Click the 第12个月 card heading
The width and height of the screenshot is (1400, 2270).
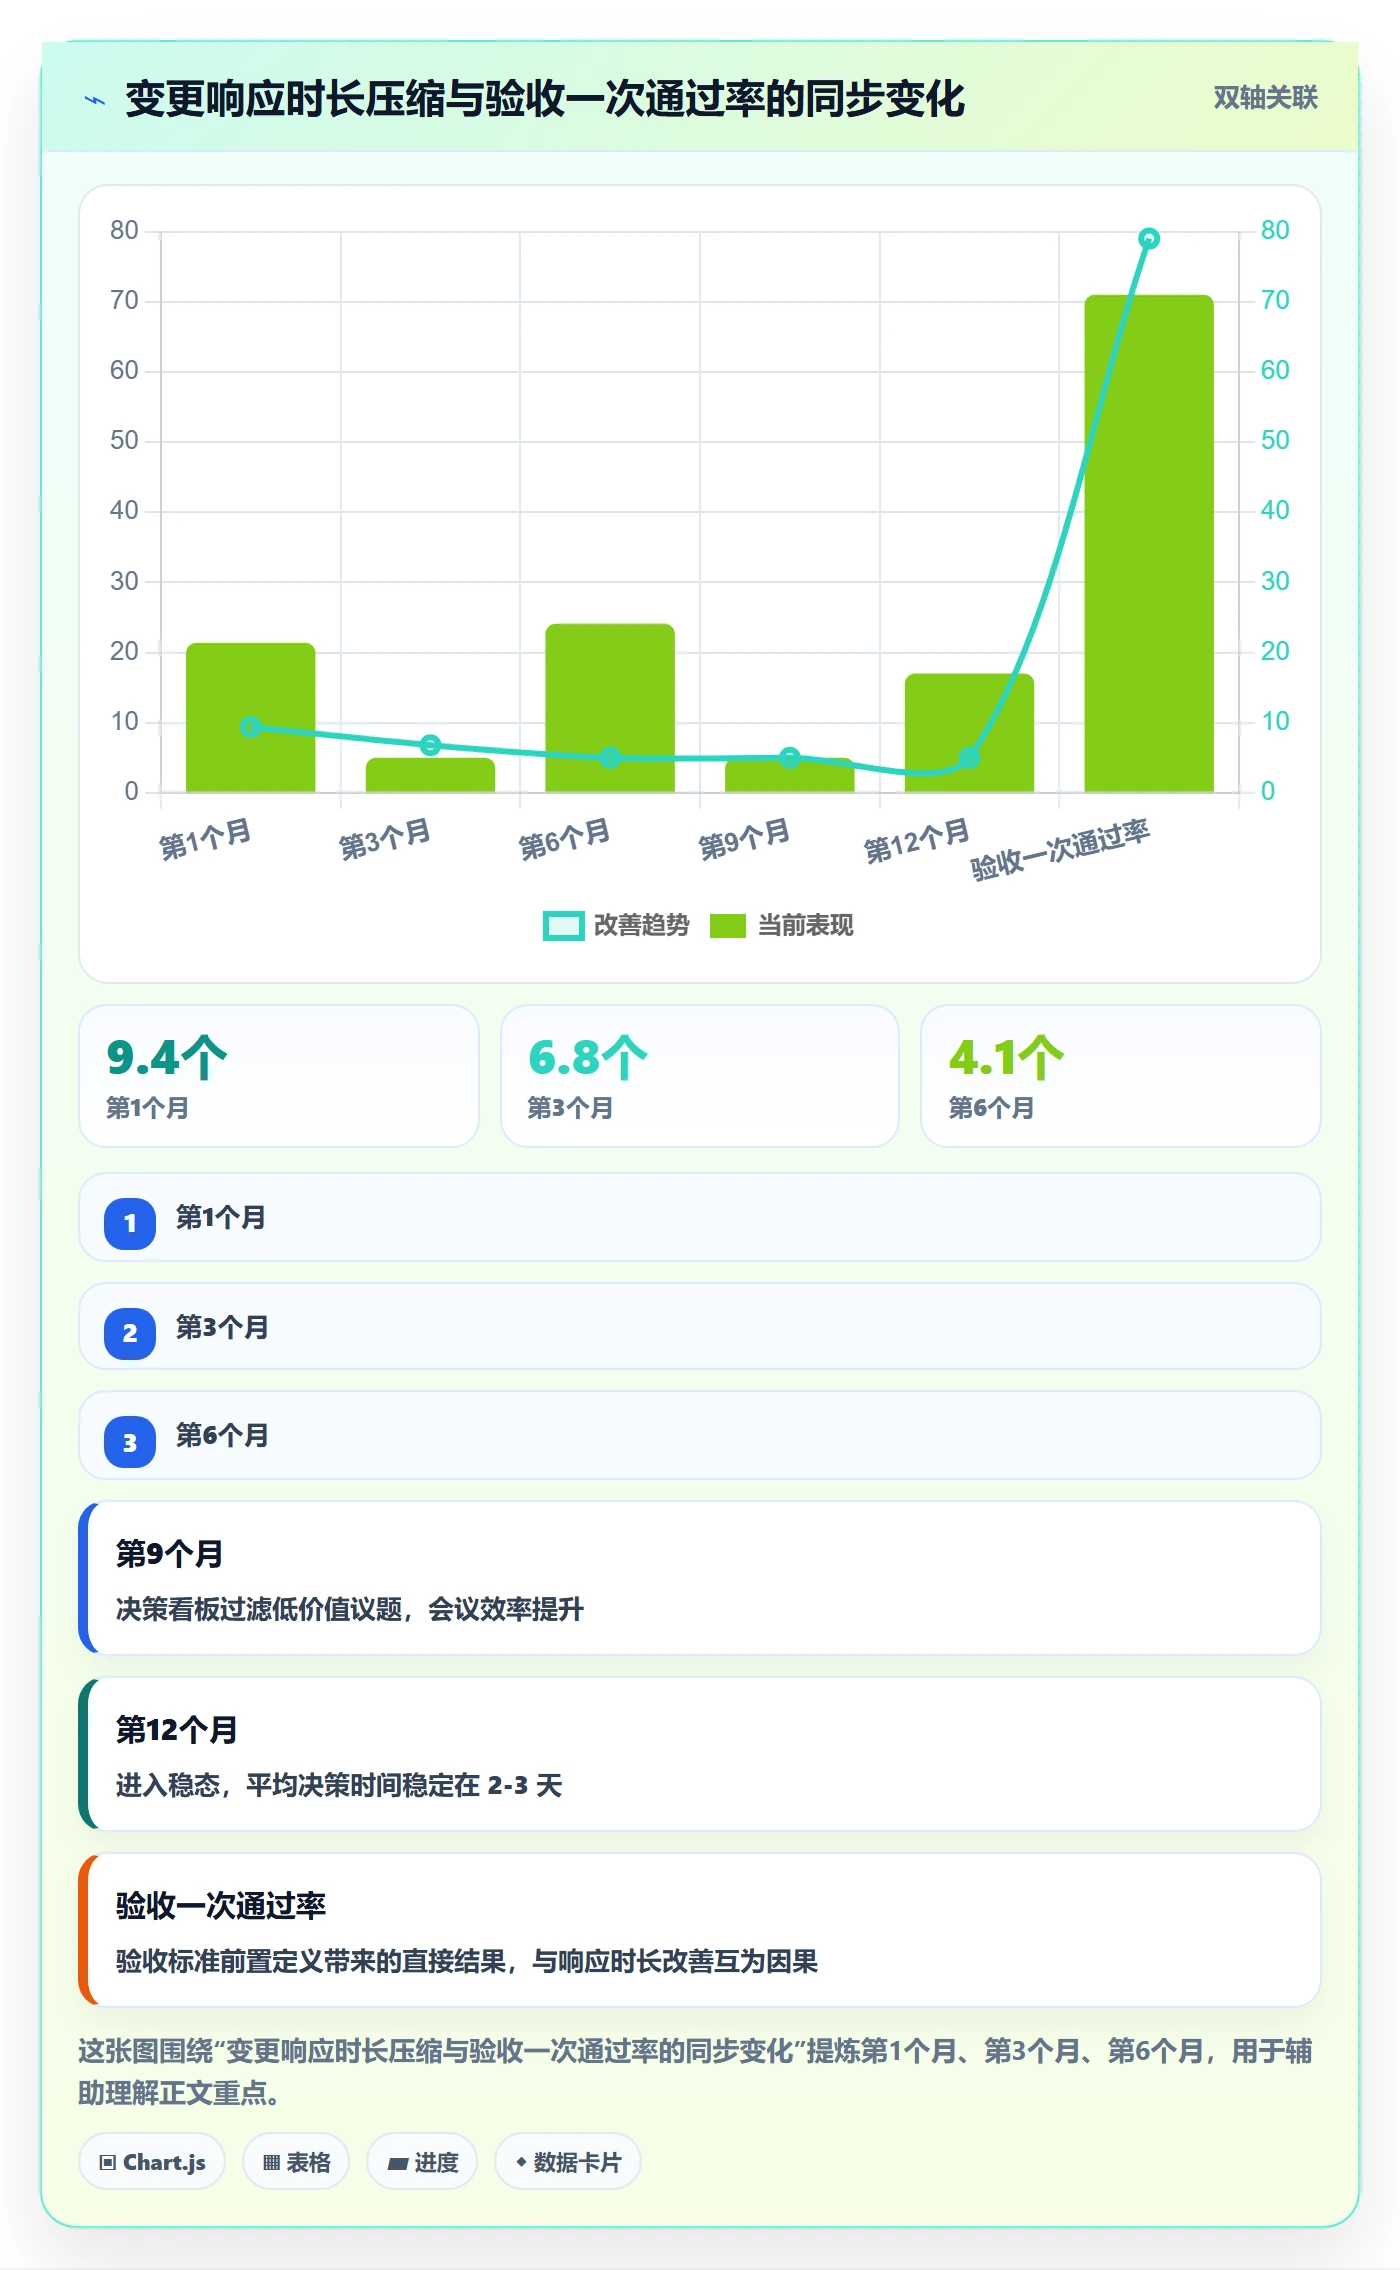176,1730
